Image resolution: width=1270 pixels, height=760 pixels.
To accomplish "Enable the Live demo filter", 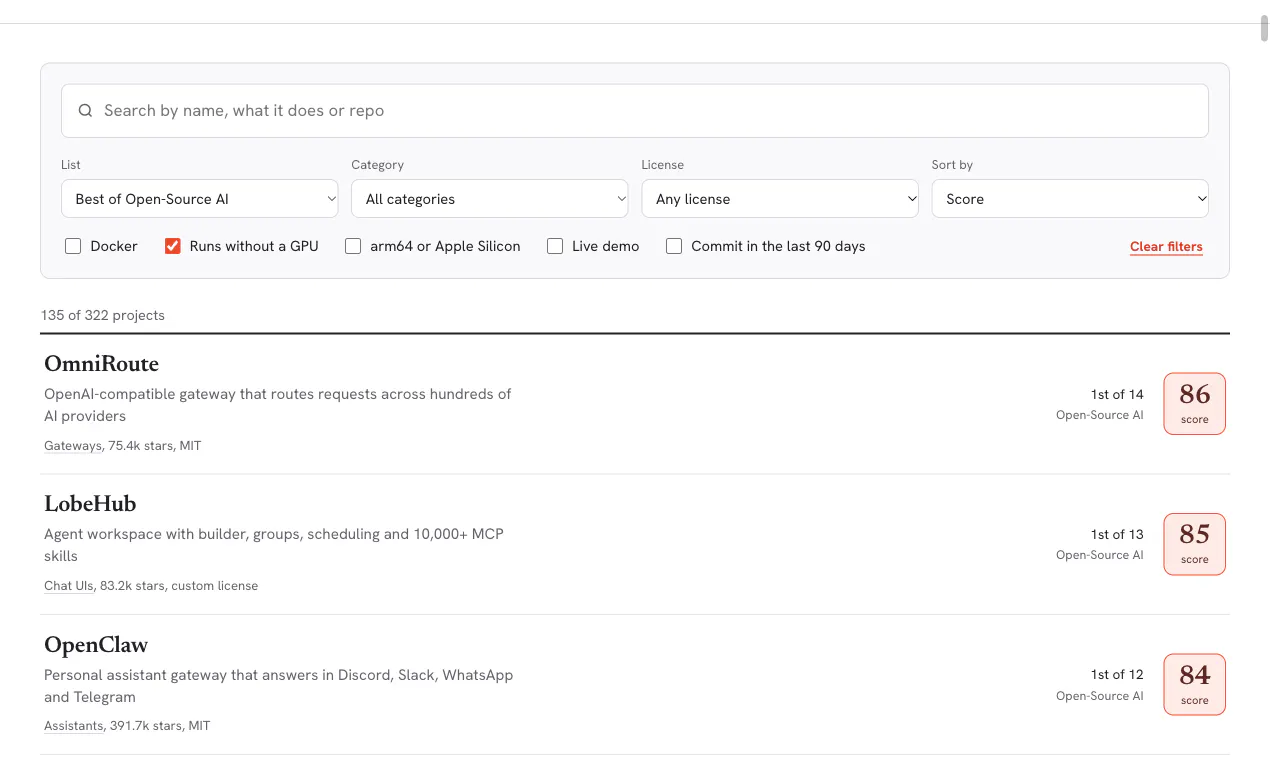I will click(x=555, y=246).
